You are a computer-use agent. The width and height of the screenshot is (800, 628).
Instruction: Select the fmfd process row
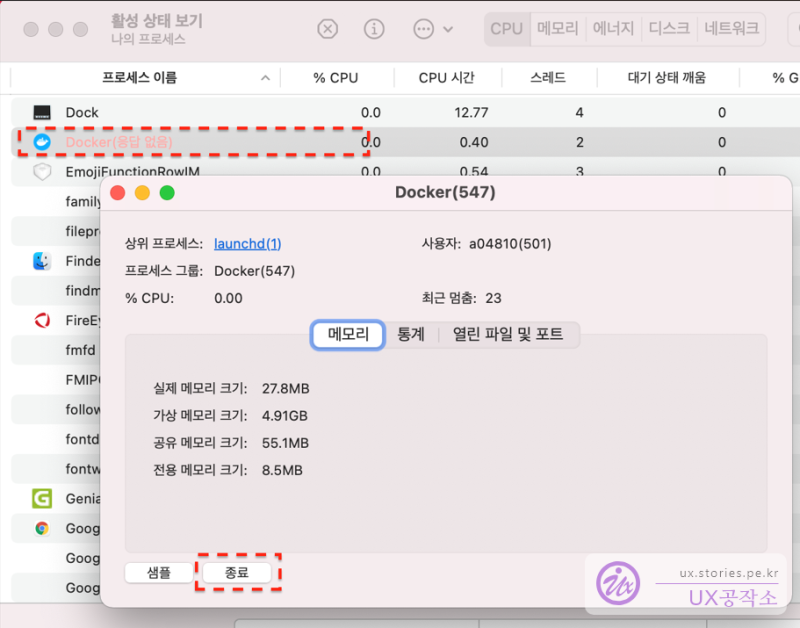pos(56,350)
